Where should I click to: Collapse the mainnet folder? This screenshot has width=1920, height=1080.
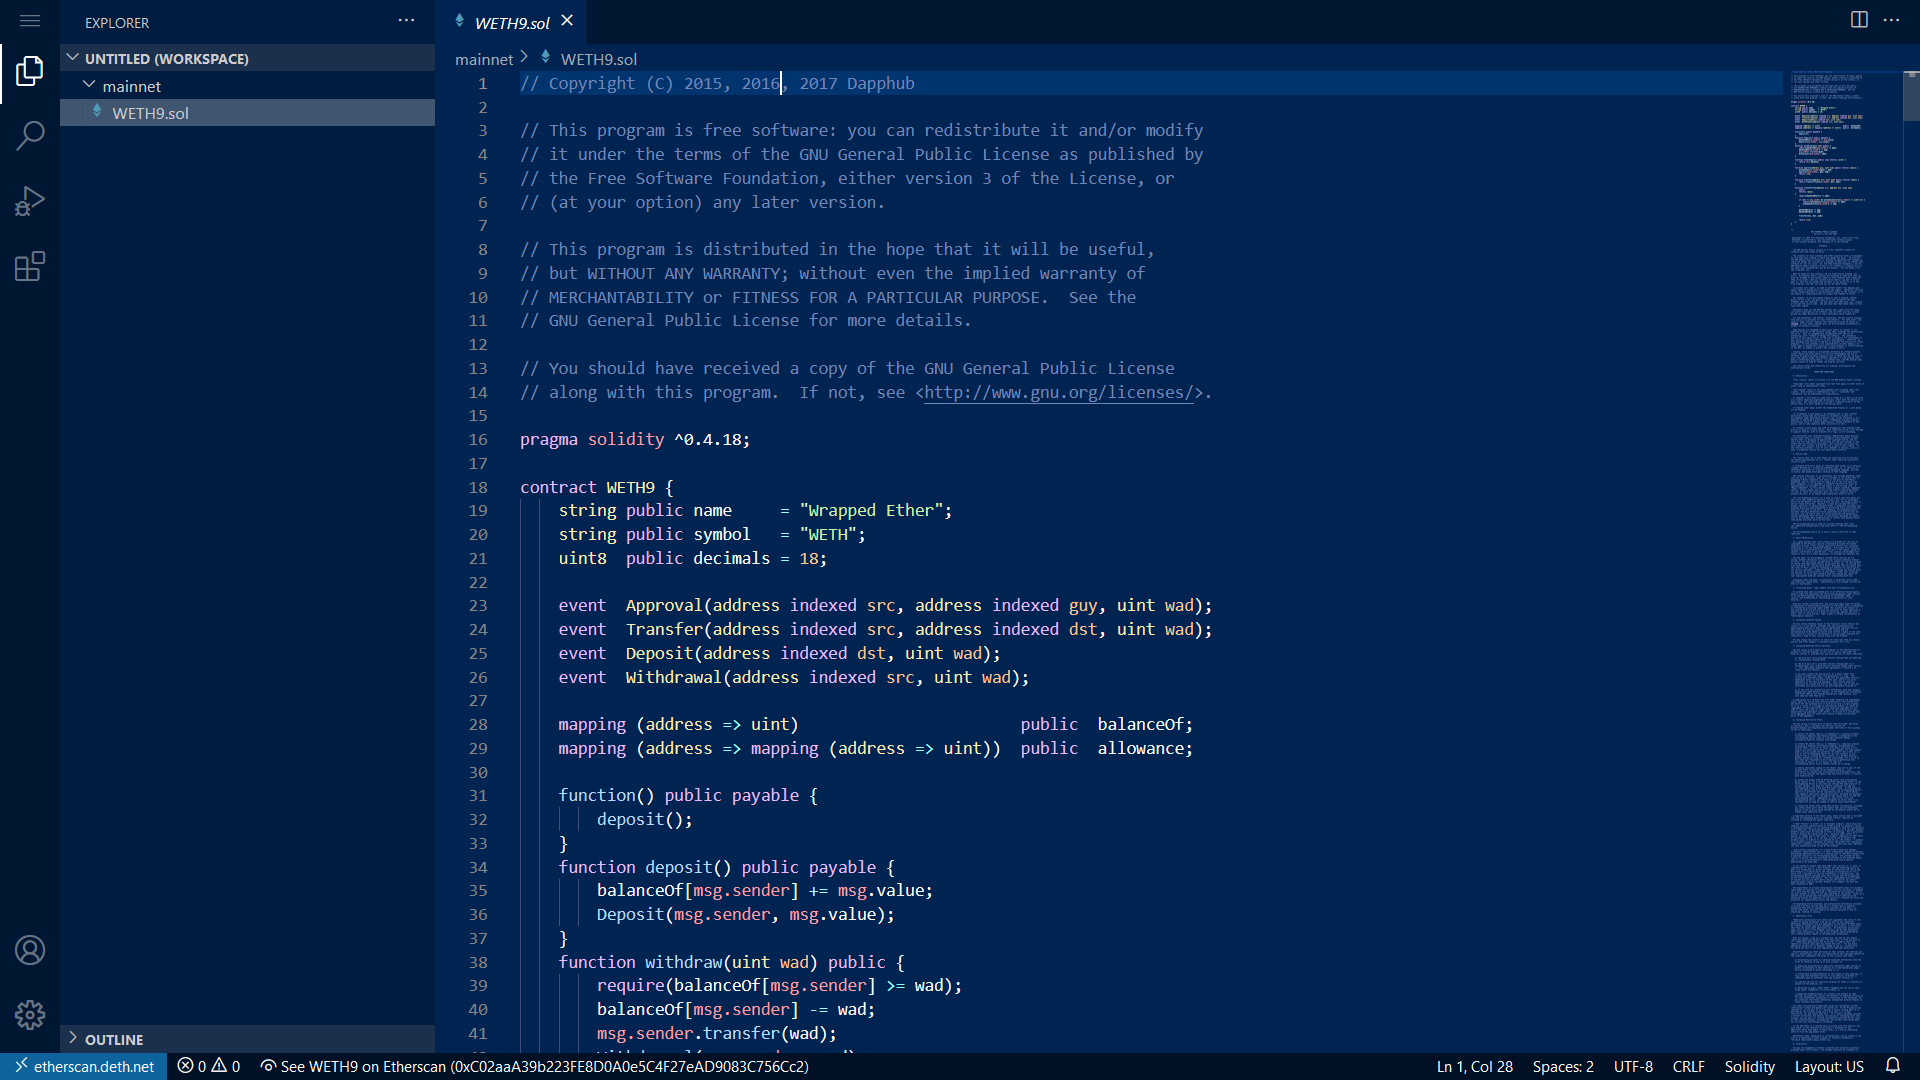pyautogui.click(x=131, y=86)
